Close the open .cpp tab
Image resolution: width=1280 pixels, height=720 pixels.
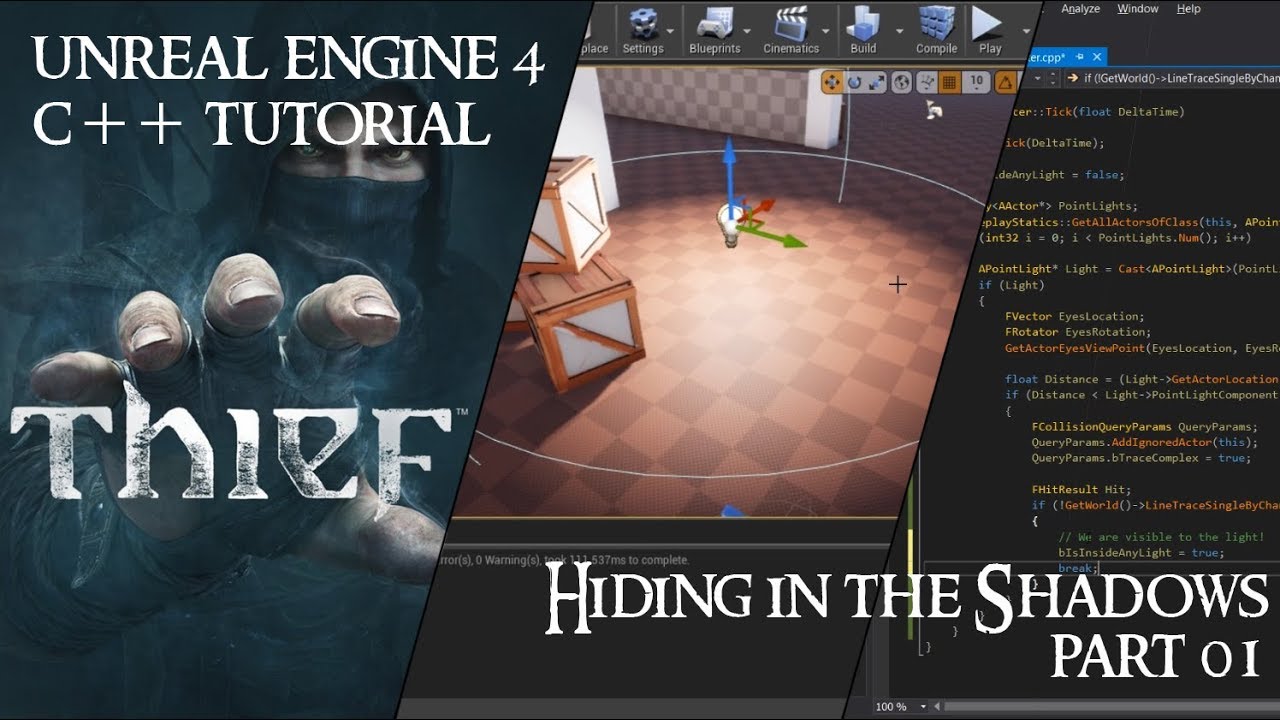(x=1097, y=57)
